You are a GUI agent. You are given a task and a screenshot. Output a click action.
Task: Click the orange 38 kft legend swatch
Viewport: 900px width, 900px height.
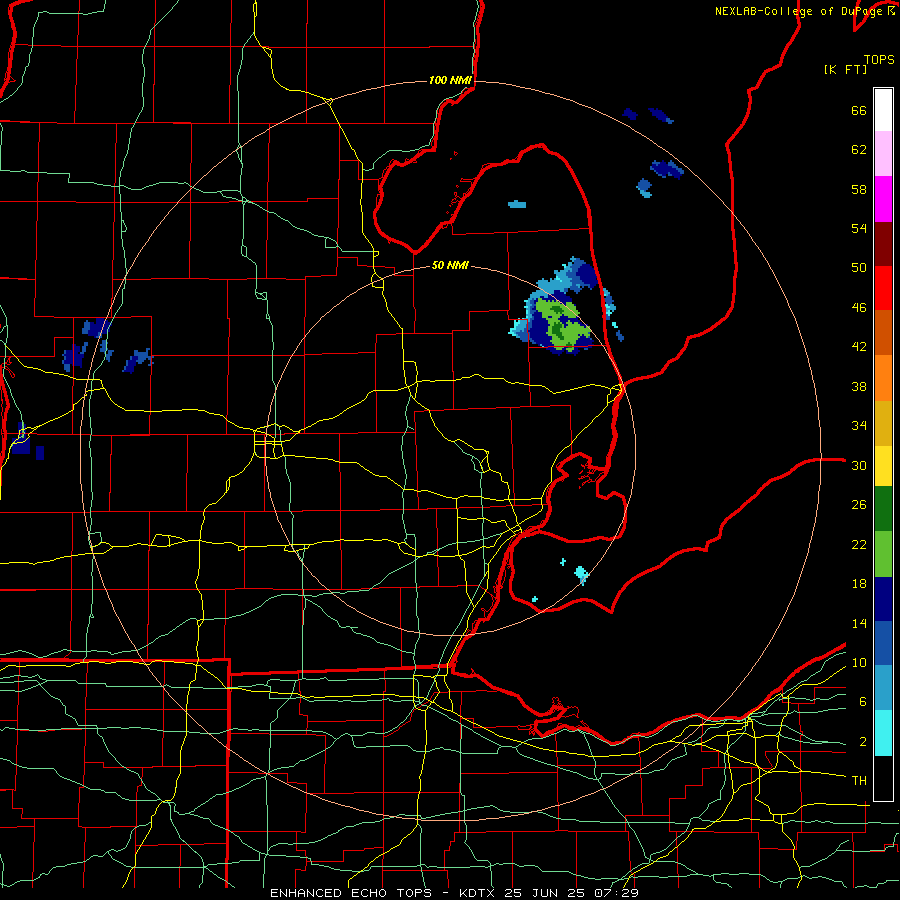[x=883, y=378]
